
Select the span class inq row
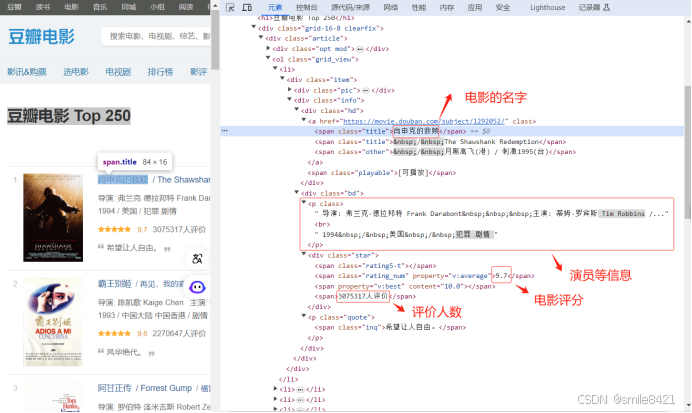(390, 327)
